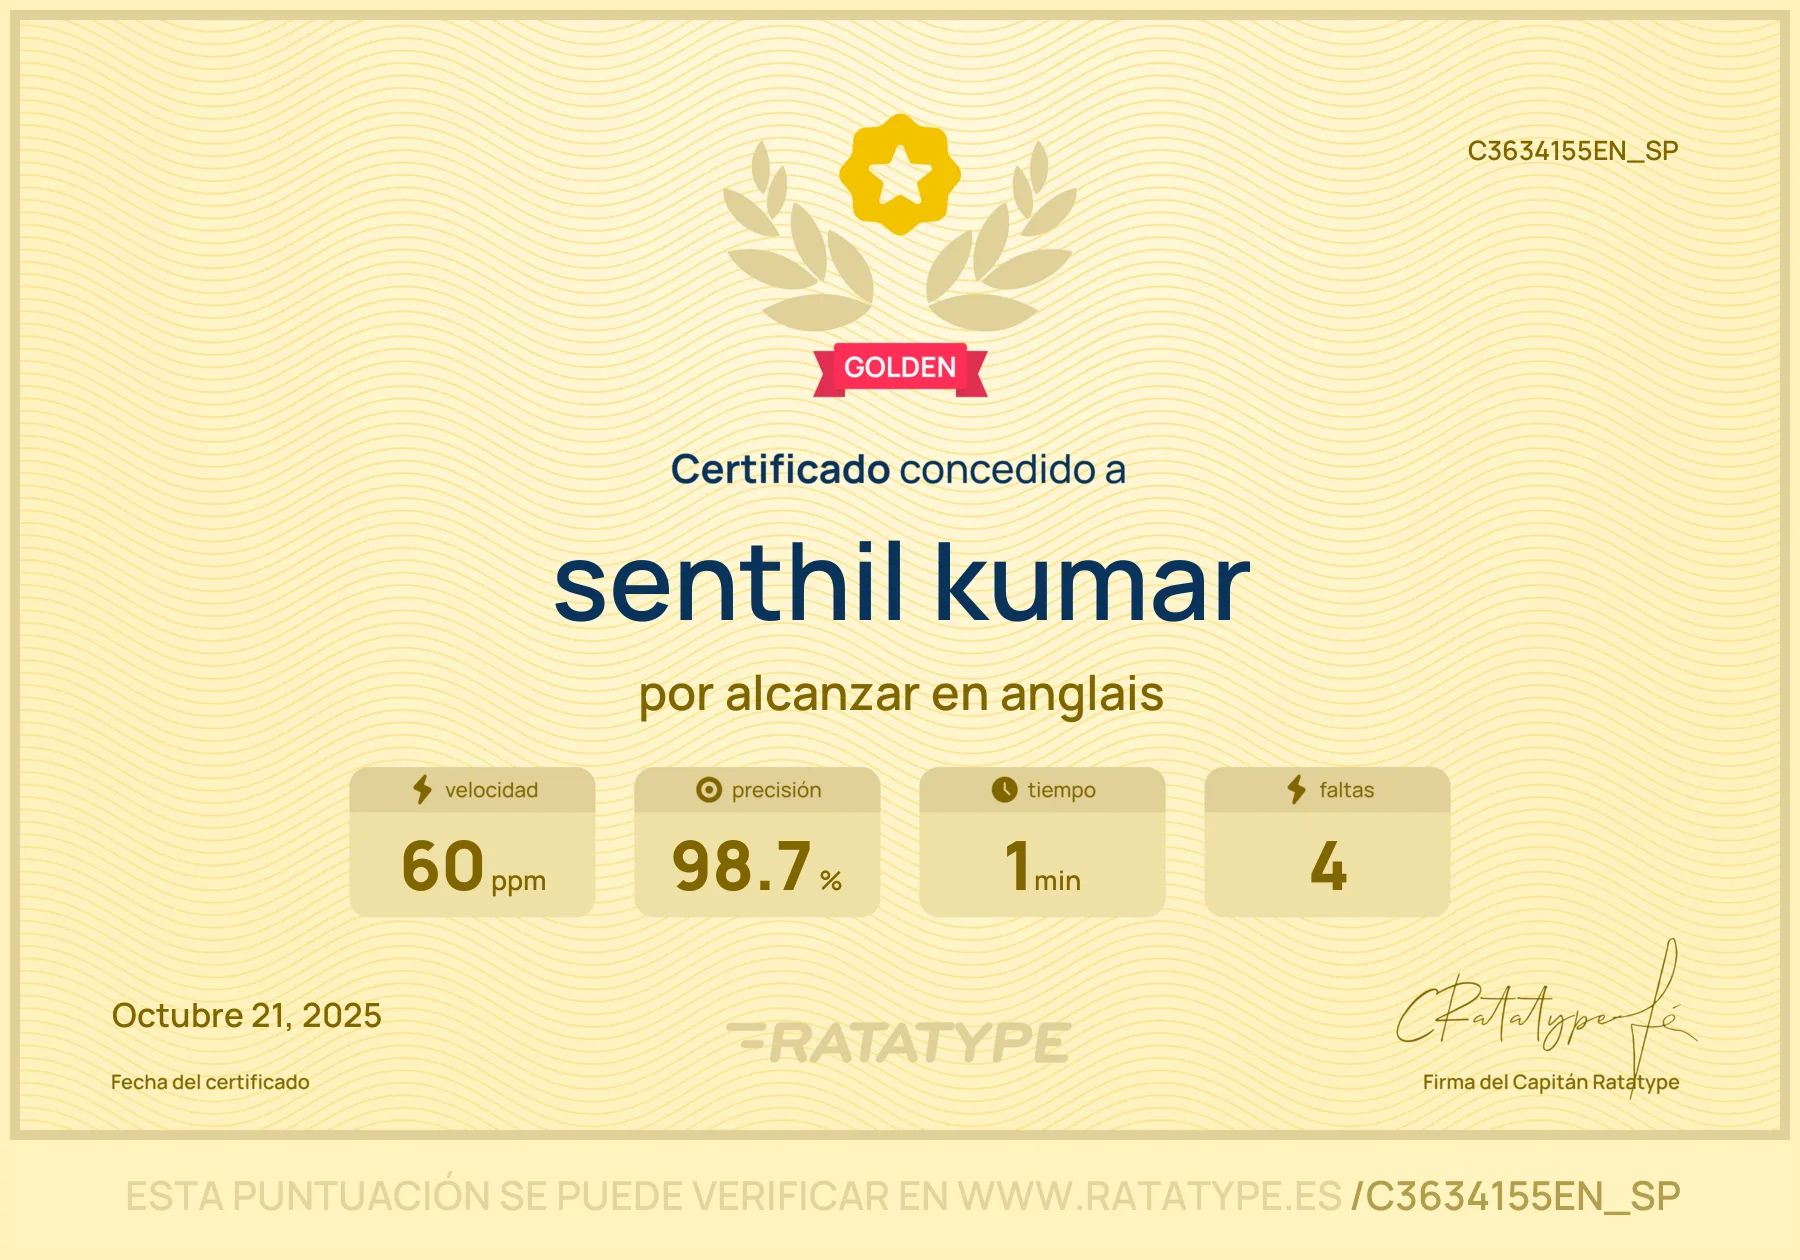Click the right laurel branch
The width and height of the screenshot is (1800, 1260).
point(1002,237)
